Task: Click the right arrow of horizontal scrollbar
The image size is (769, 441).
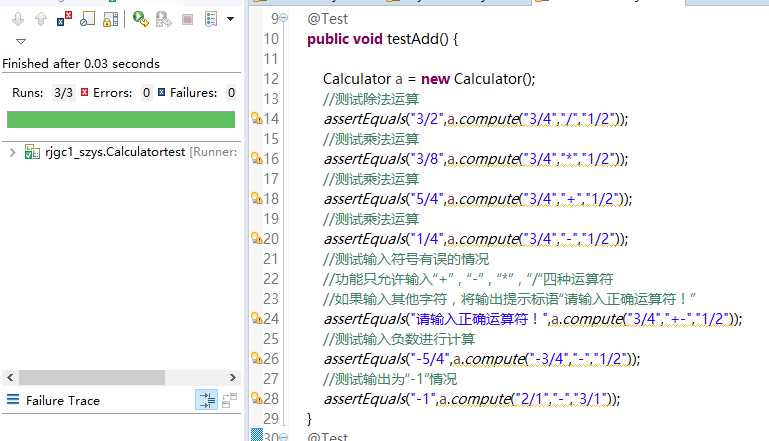Action: (x=232, y=377)
